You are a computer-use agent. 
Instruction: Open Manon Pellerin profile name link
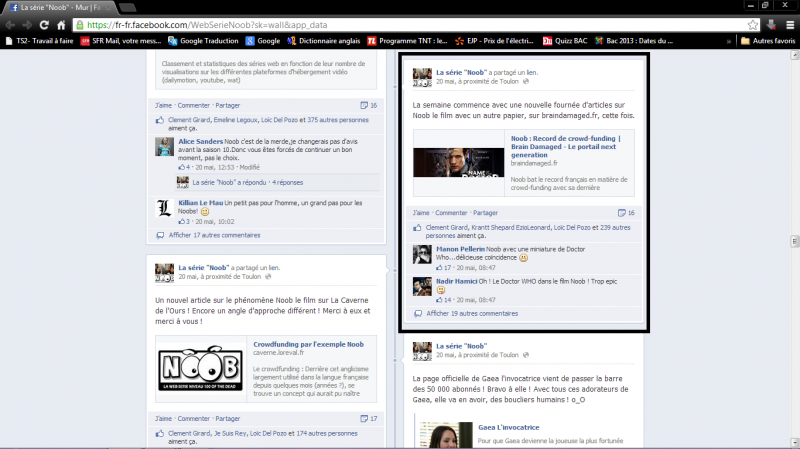click(x=460, y=249)
